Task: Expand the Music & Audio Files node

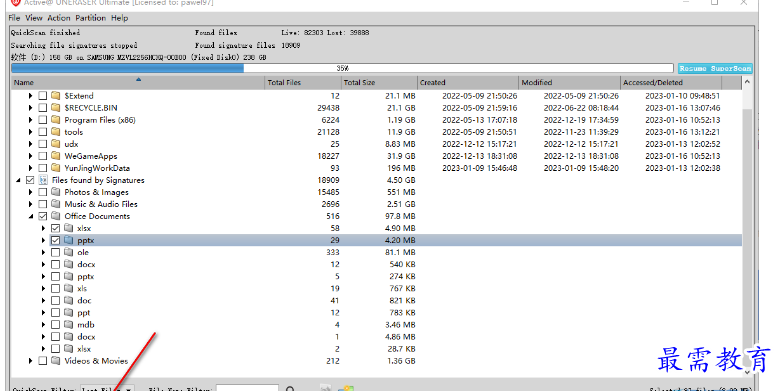Action: [30, 204]
